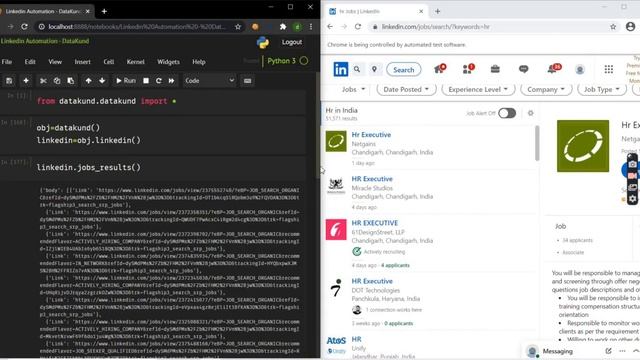Screen dimensions: 640x360
Task: Open LinkedIn Work apps grid icon
Action: pos(609,69)
